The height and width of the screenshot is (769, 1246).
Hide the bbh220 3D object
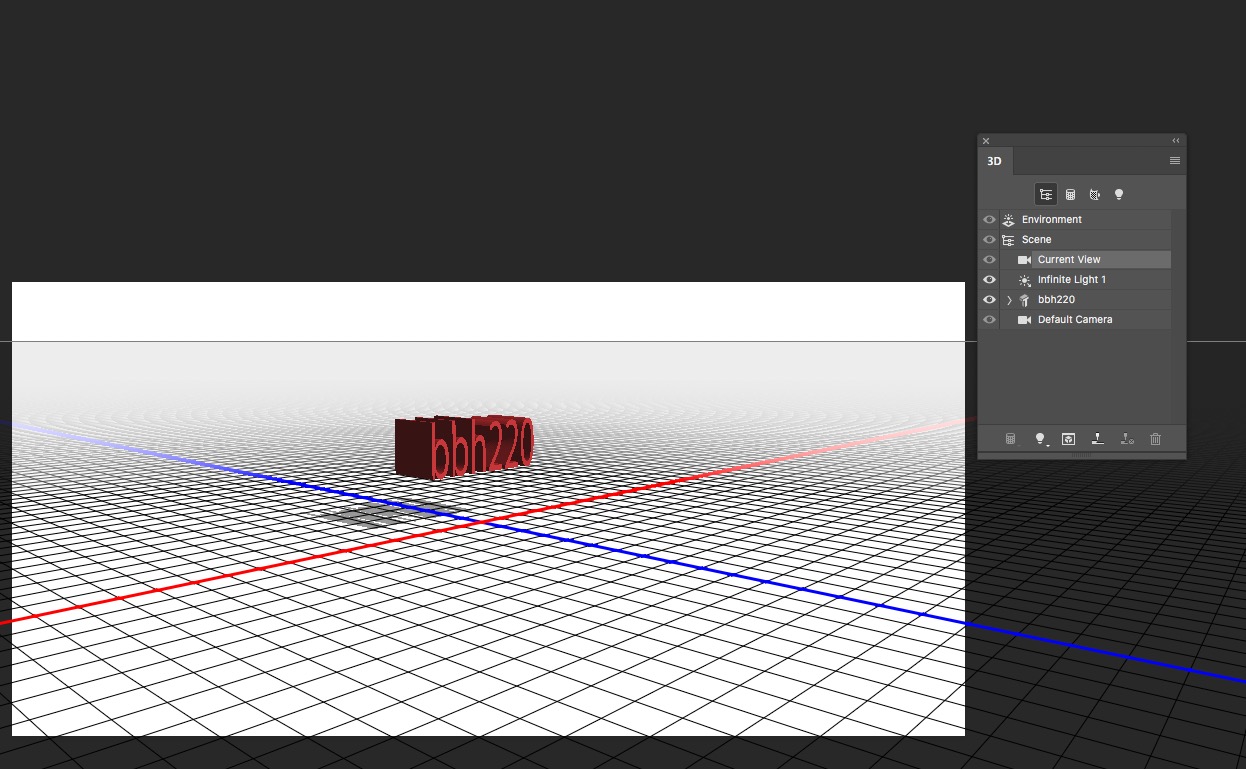(989, 300)
